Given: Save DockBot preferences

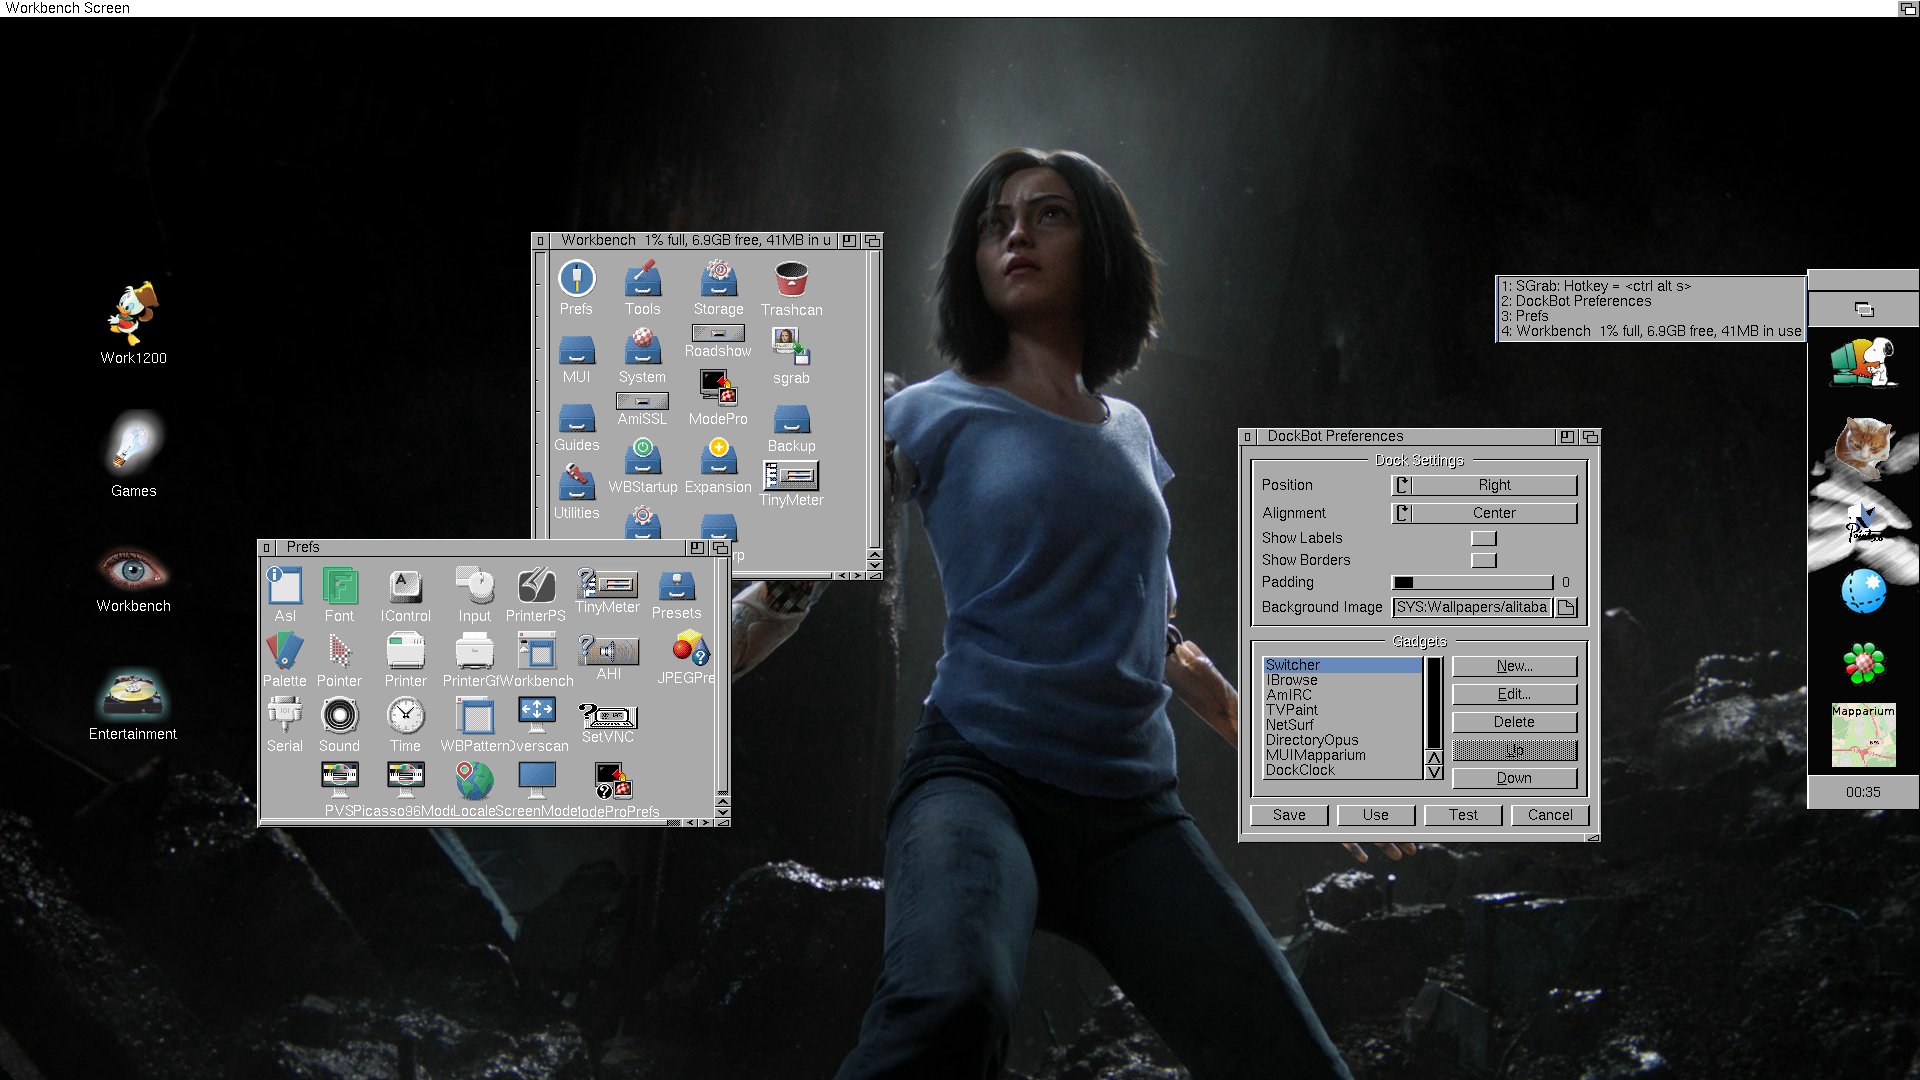Looking at the screenshot, I should (x=1289, y=815).
